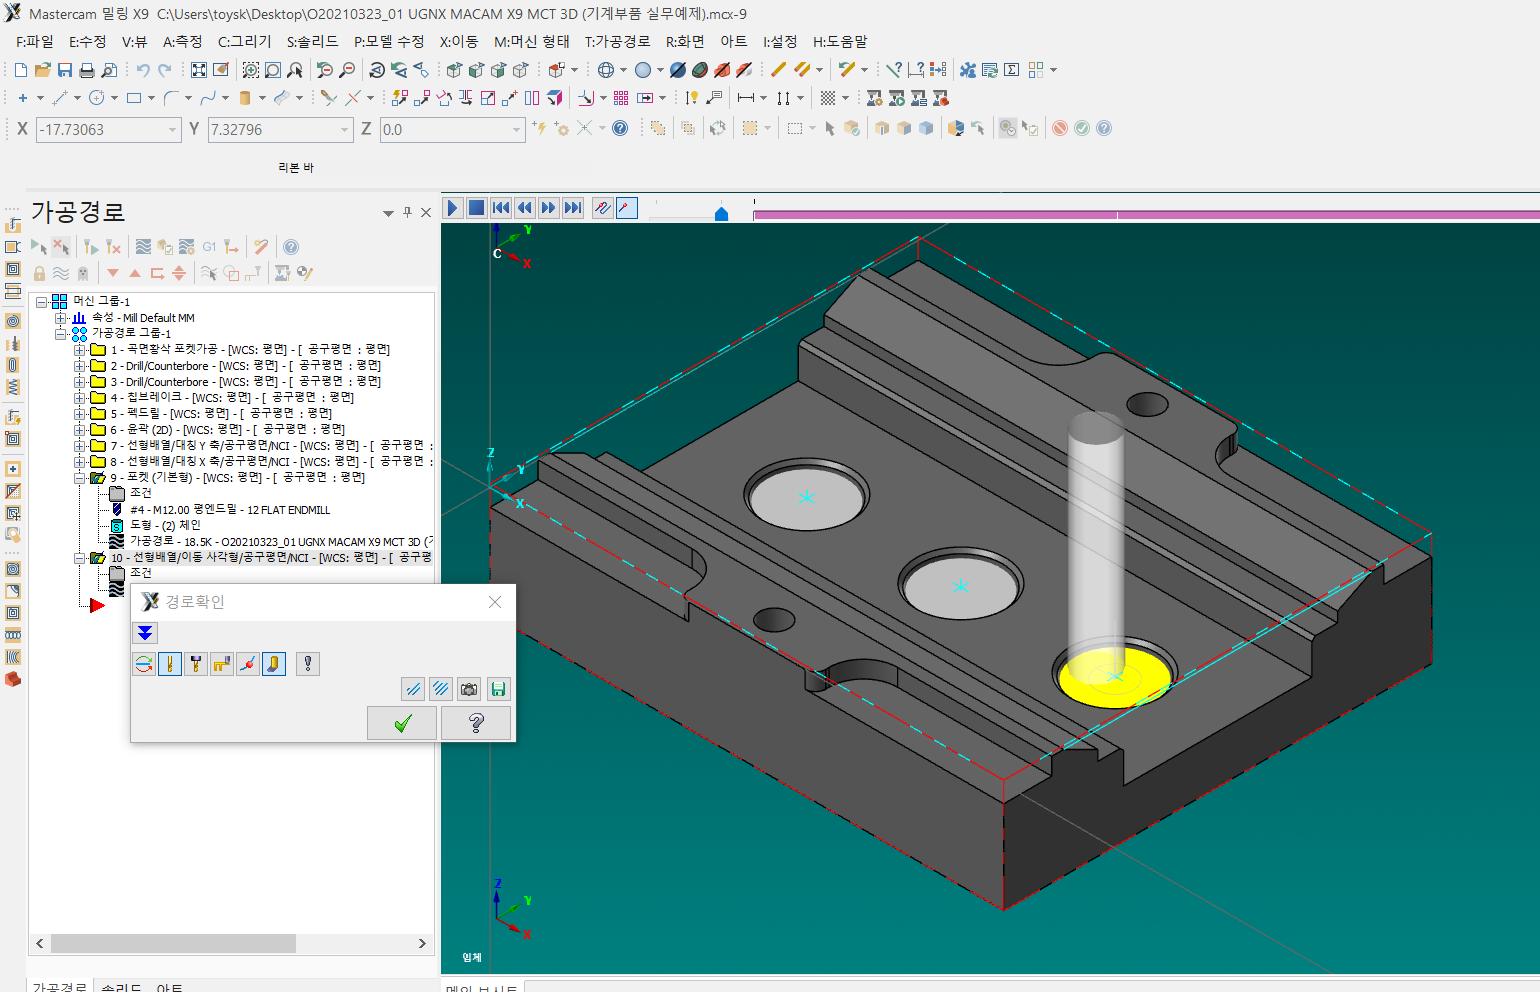Click question mark help button in dialog
The image size is (1540, 992).
coord(476,723)
